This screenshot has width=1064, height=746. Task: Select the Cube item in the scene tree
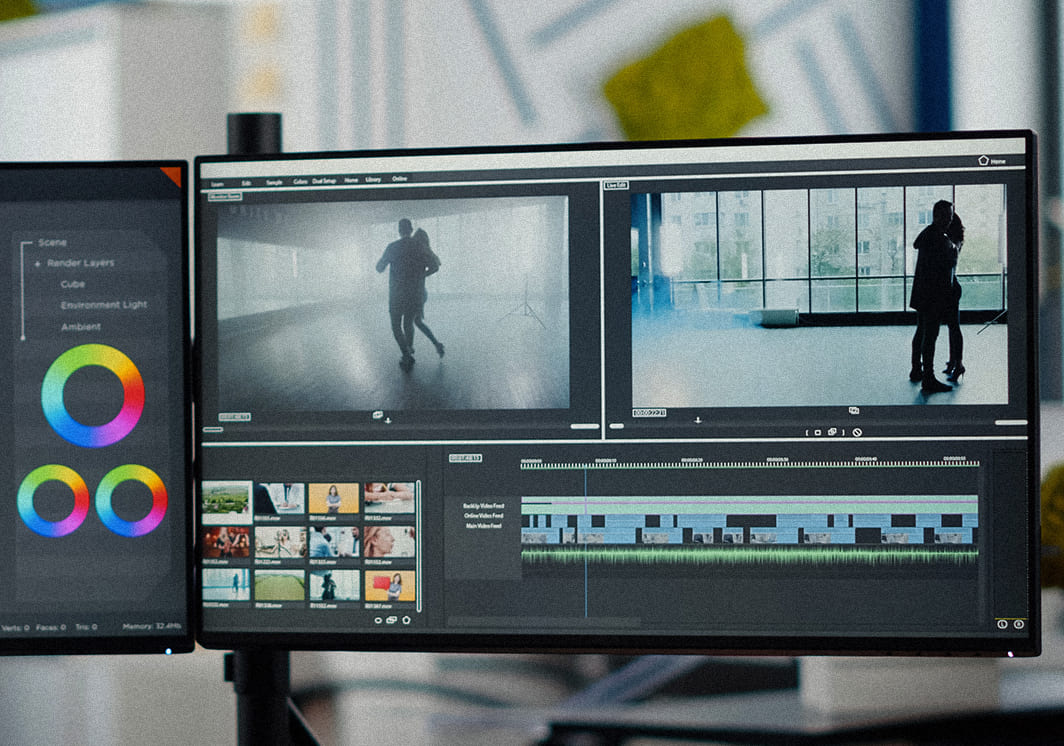72,284
